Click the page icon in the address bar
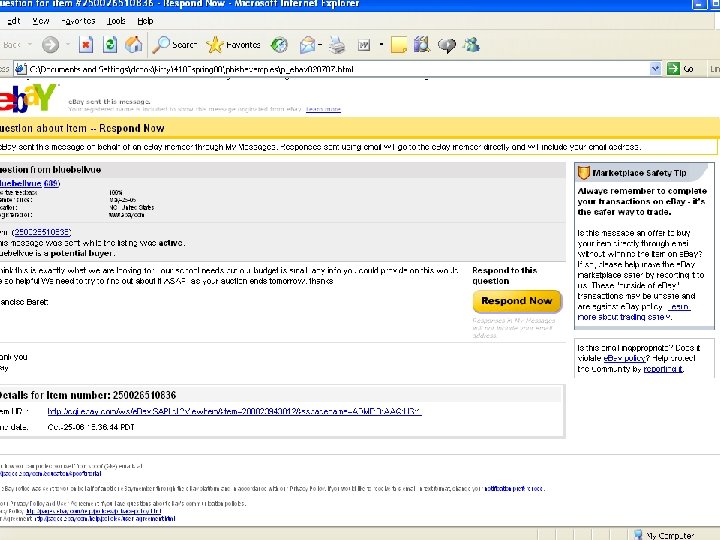The height and width of the screenshot is (540, 720). [20, 69]
